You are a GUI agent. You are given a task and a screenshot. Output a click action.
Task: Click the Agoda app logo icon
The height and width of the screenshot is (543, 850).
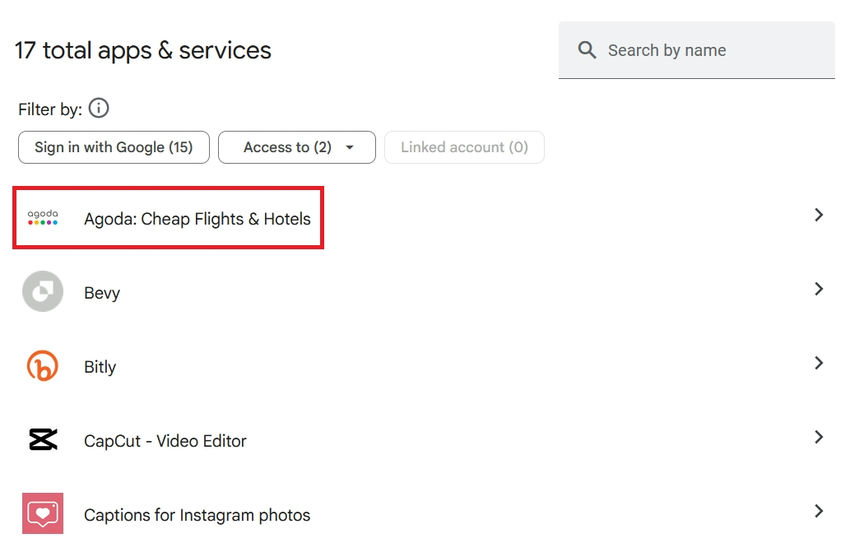coord(43,216)
